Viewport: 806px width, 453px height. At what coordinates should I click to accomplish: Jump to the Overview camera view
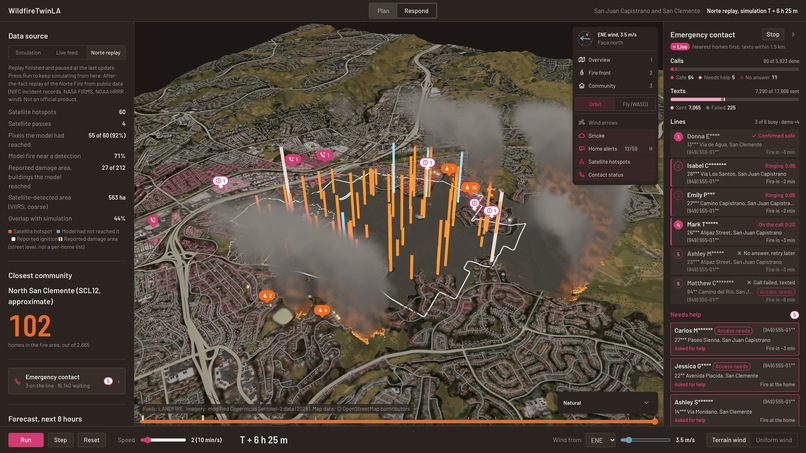(x=615, y=60)
